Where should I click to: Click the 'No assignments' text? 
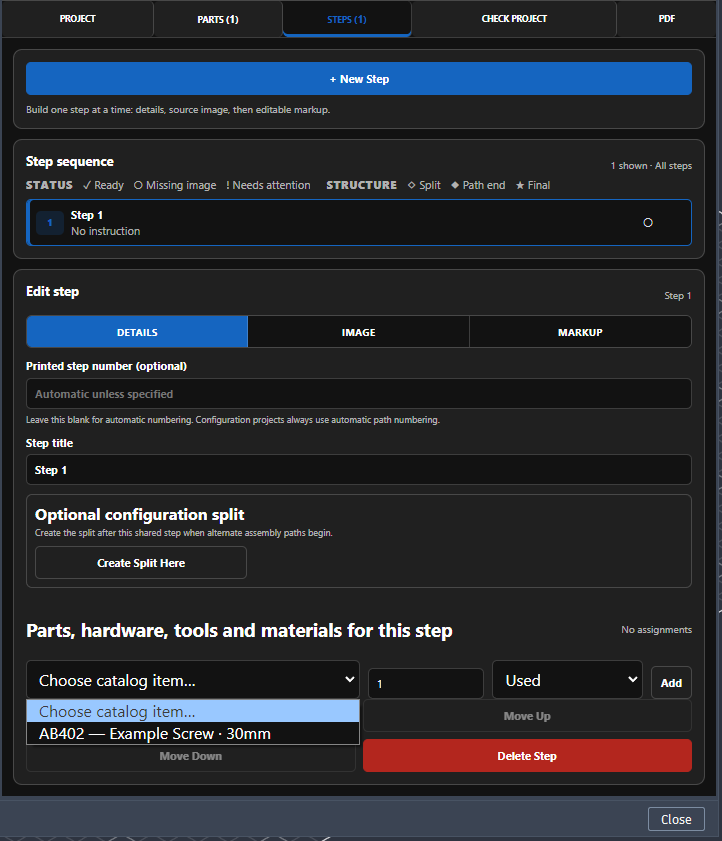(657, 630)
